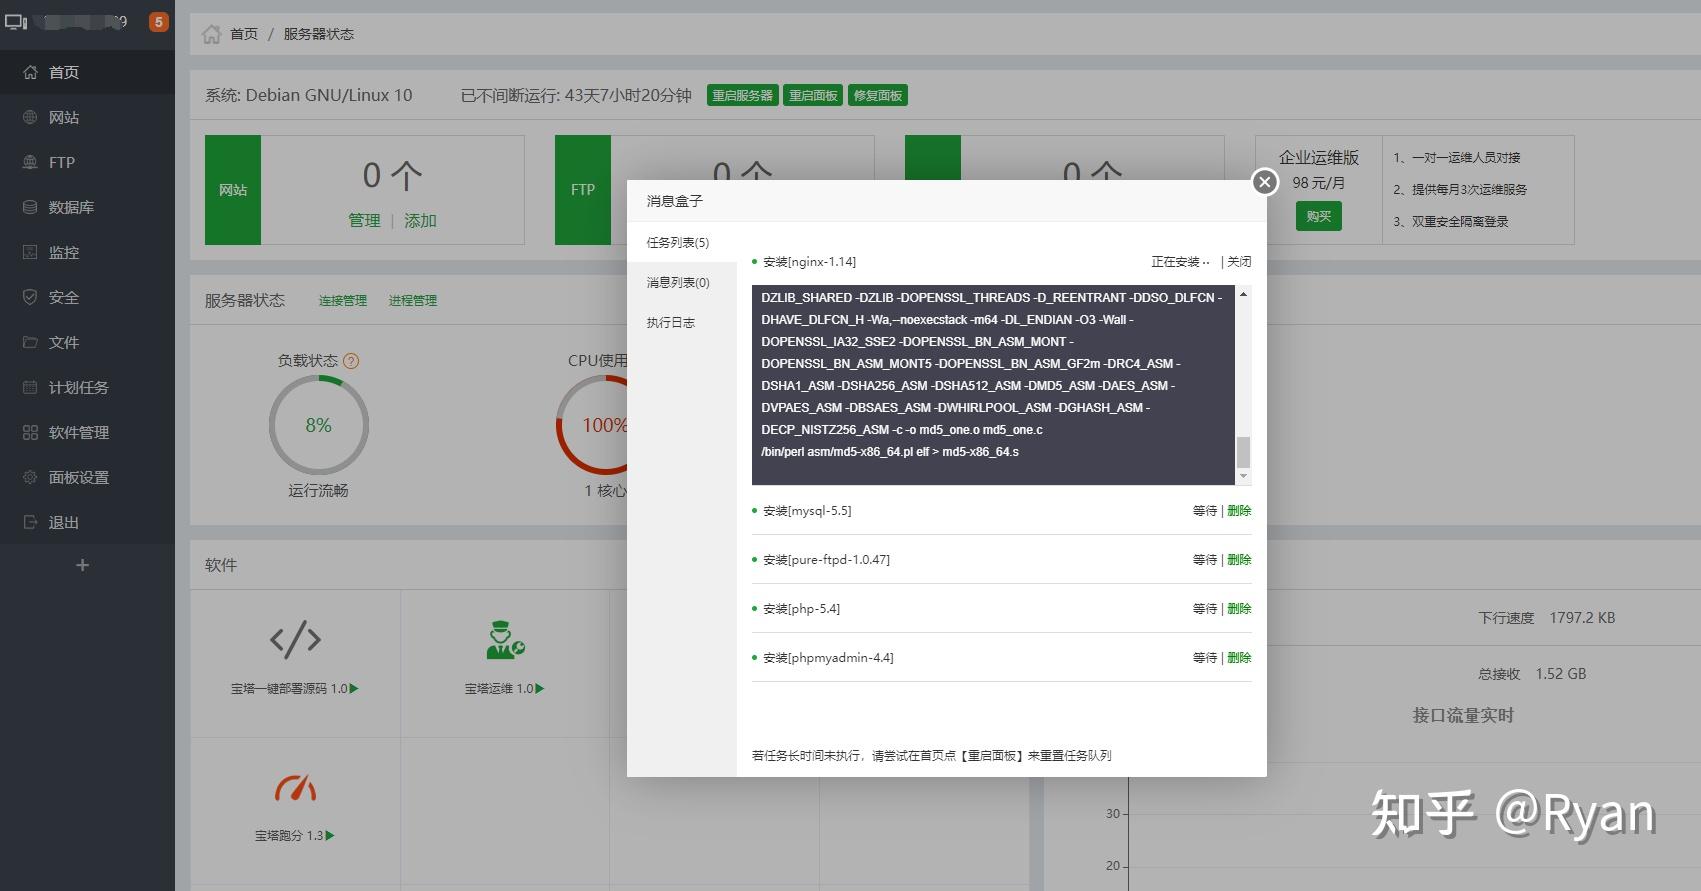The width and height of the screenshot is (1701, 891).
Task: Delete the php-5.4 install task
Action: click(1239, 609)
